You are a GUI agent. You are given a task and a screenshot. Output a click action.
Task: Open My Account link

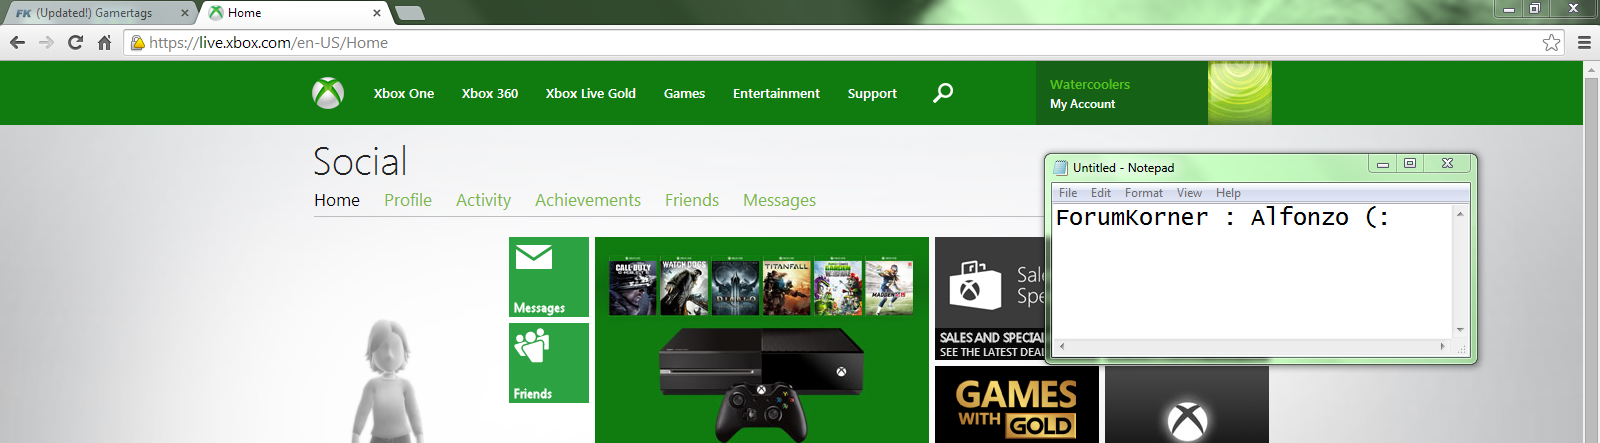click(1082, 104)
